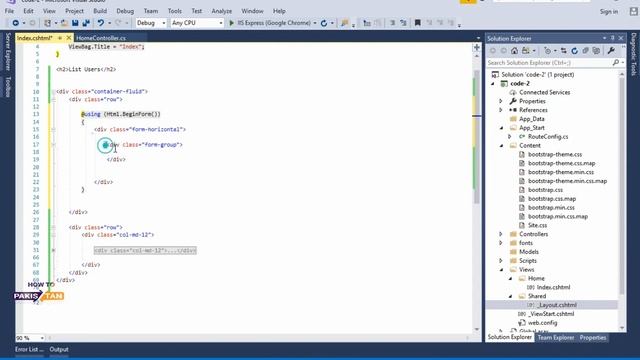This screenshot has width=640, height=360.
Task: Save the current file with the Save icon
Action: click(75, 23)
